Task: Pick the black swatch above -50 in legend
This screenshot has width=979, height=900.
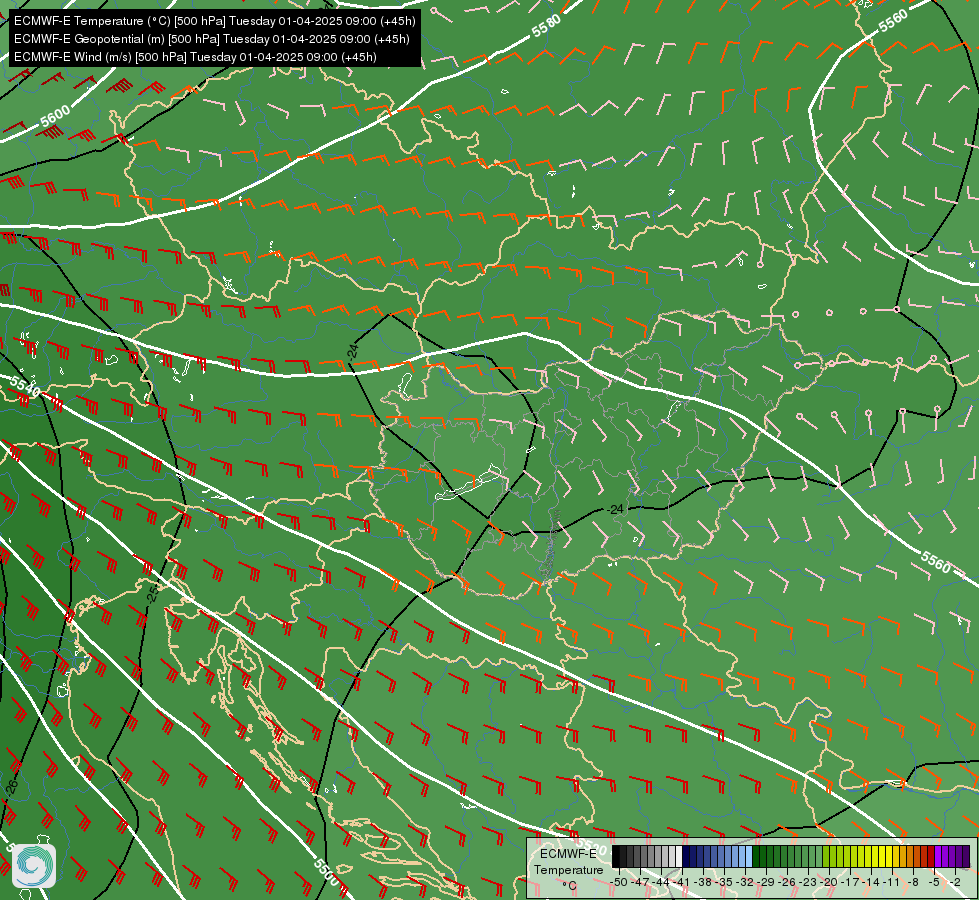Action: (x=616, y=856)
